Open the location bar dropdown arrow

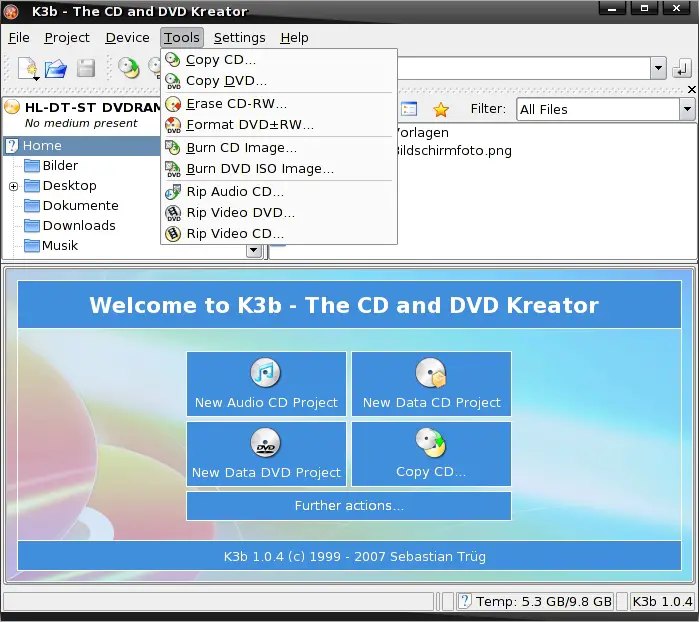pos(658,69)
